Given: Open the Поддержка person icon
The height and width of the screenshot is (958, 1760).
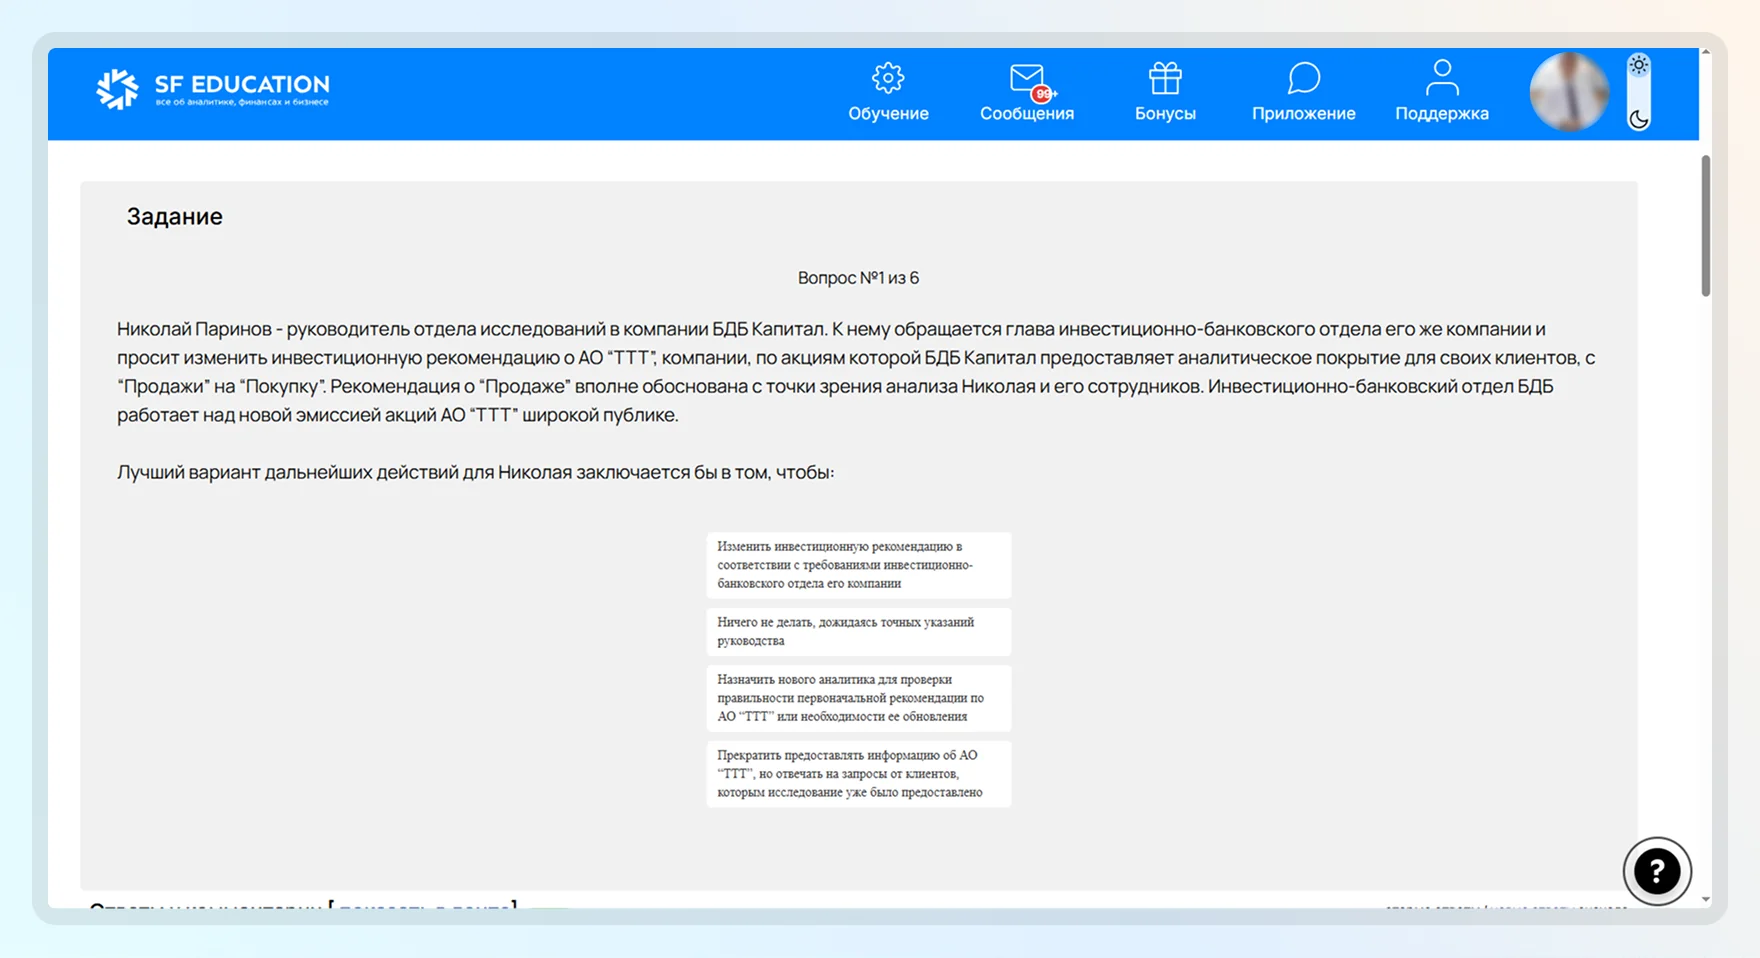Looking at the screenshot, I should [1442, 77].
